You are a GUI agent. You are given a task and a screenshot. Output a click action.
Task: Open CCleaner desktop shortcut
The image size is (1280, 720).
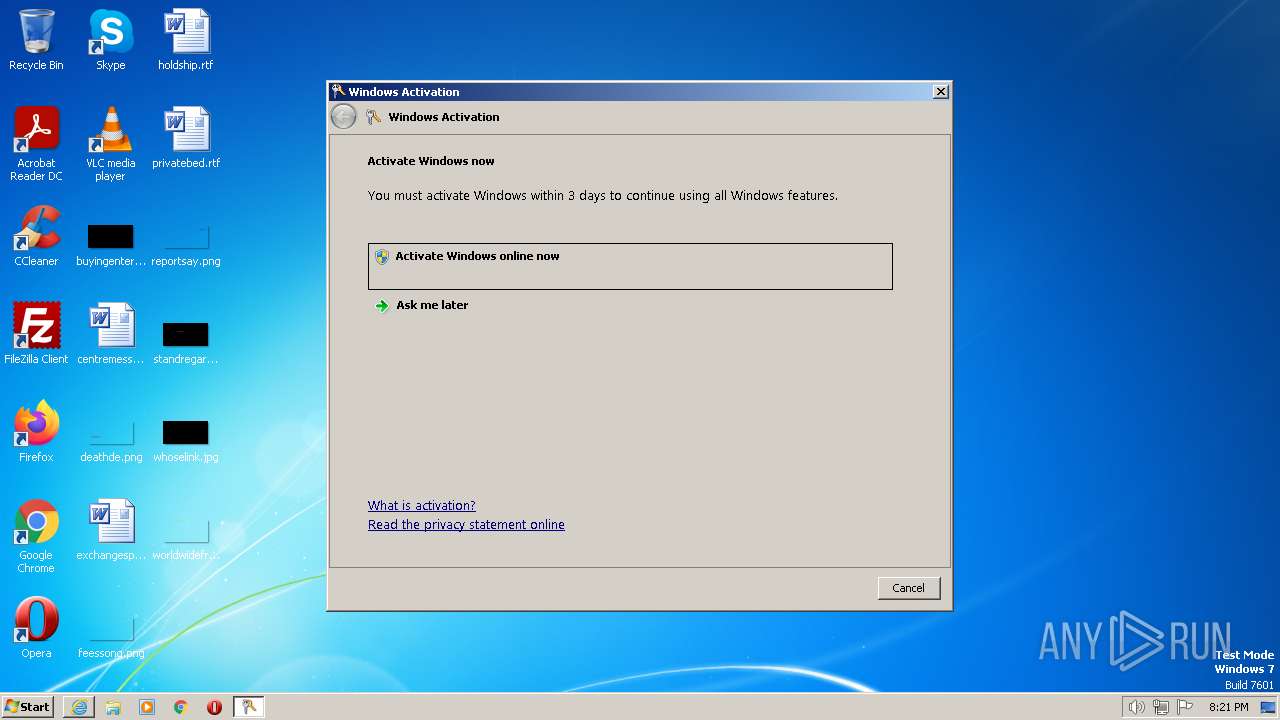(x=36, y=236)
